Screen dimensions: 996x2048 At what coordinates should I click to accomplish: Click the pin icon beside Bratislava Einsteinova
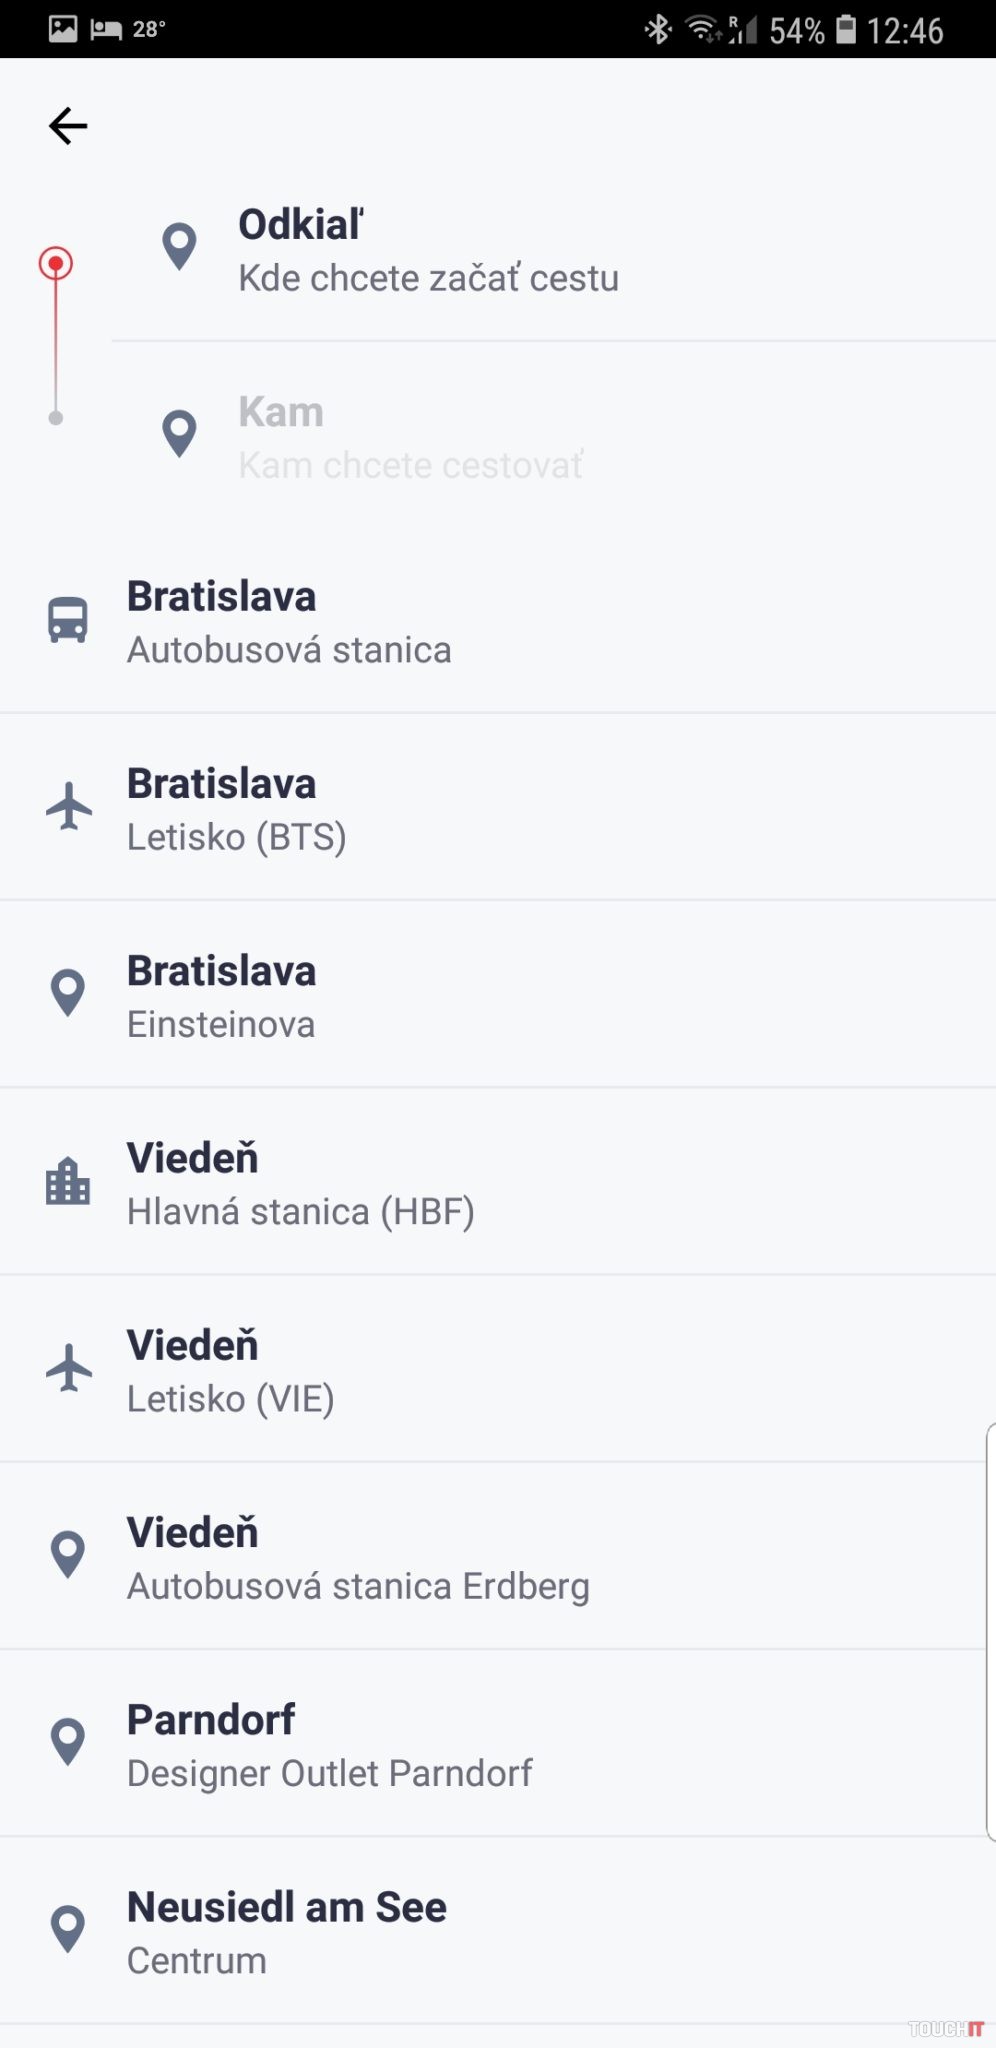tap(68, 993)
